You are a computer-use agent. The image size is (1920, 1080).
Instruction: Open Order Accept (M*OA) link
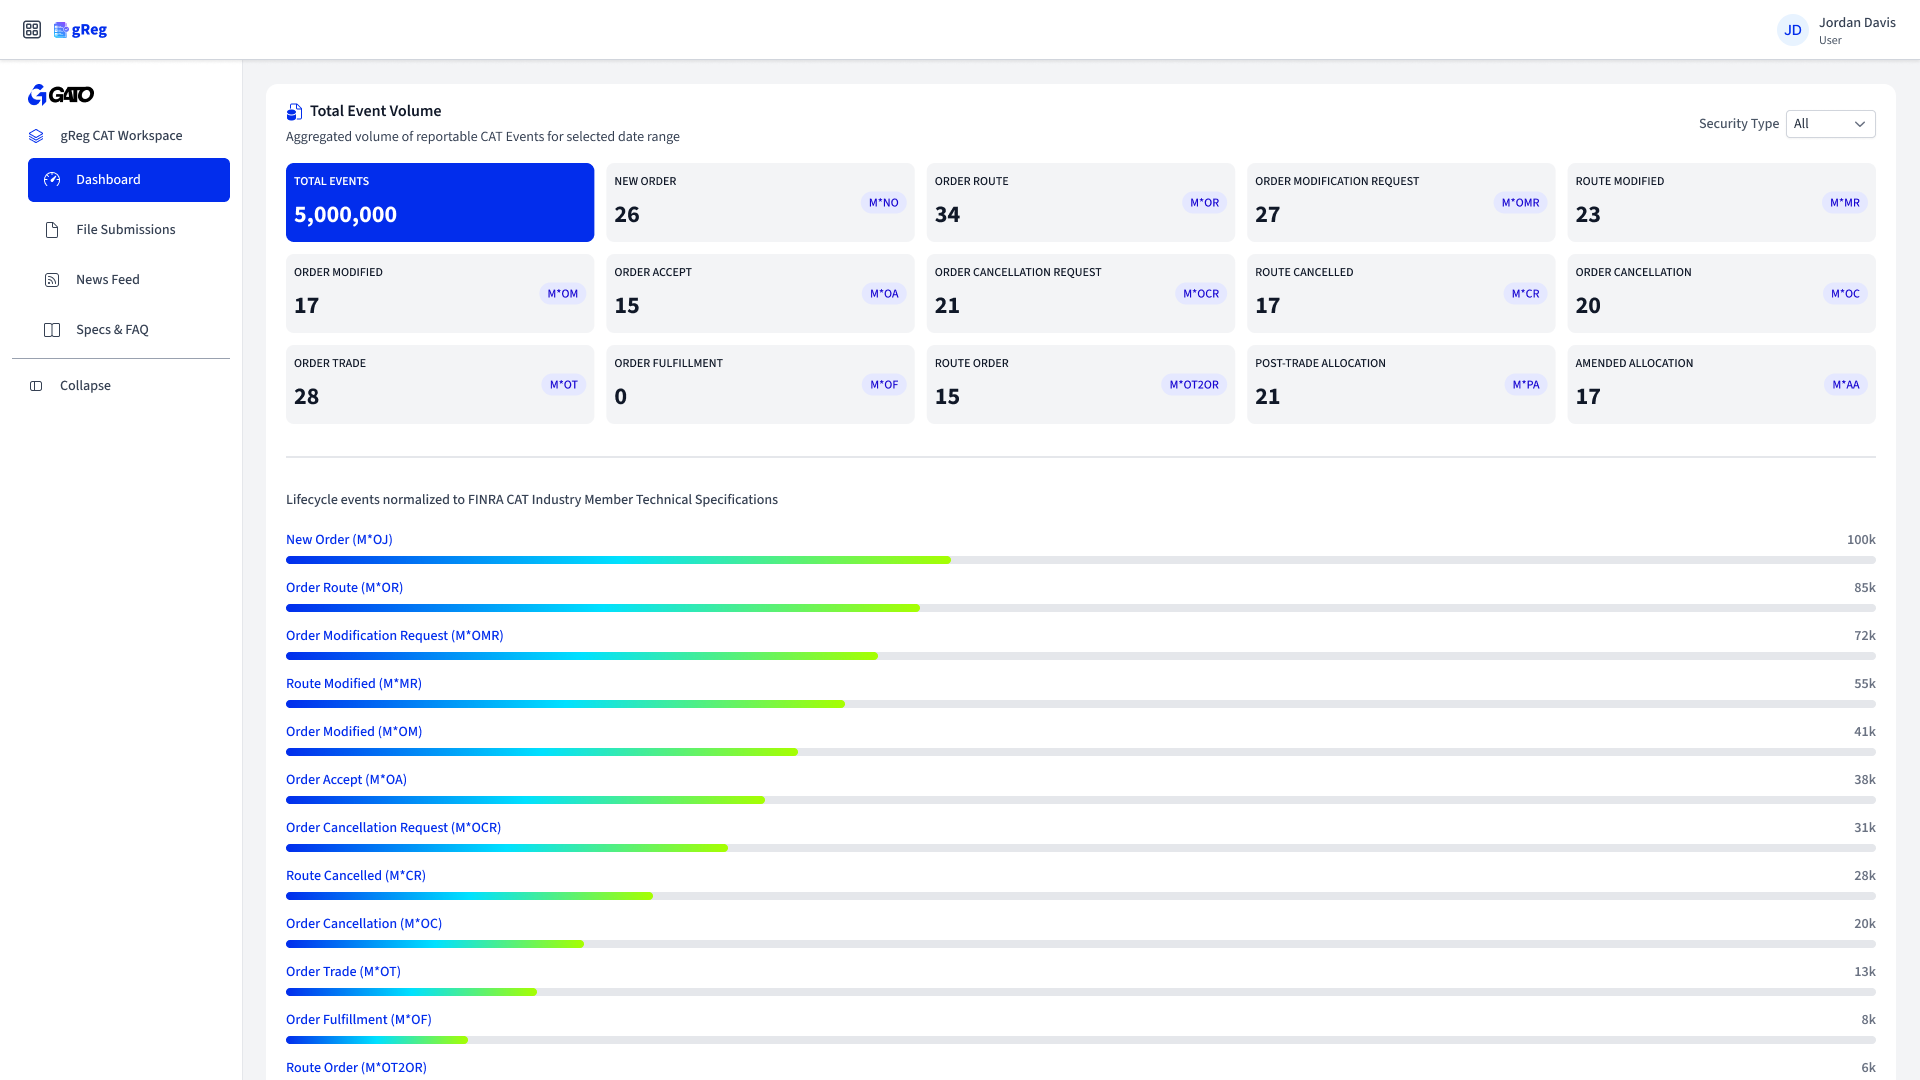[346, 780]
